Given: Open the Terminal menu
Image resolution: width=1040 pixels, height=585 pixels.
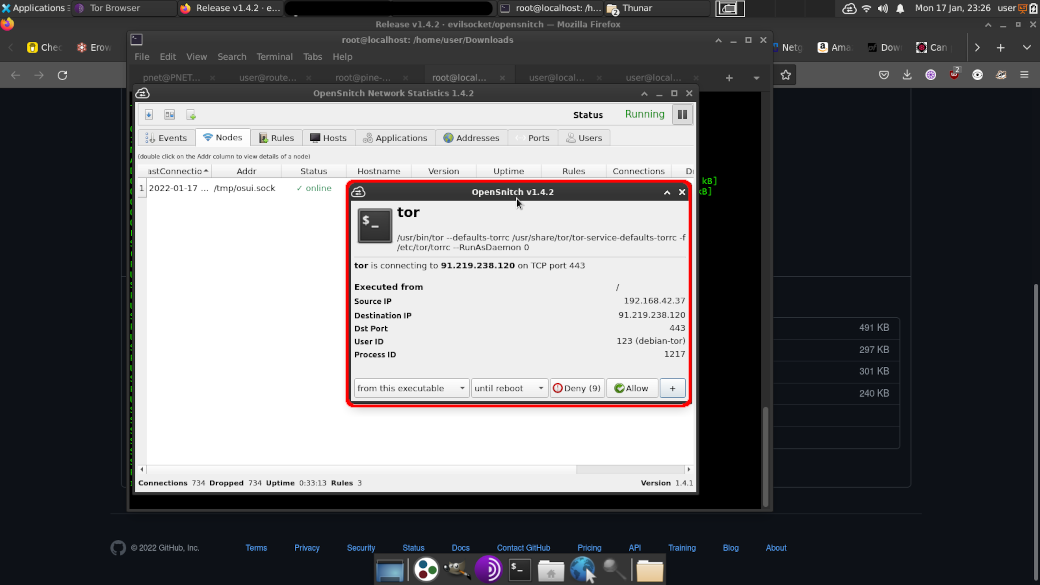Looking at the screenshot, I should coord(275,57).
